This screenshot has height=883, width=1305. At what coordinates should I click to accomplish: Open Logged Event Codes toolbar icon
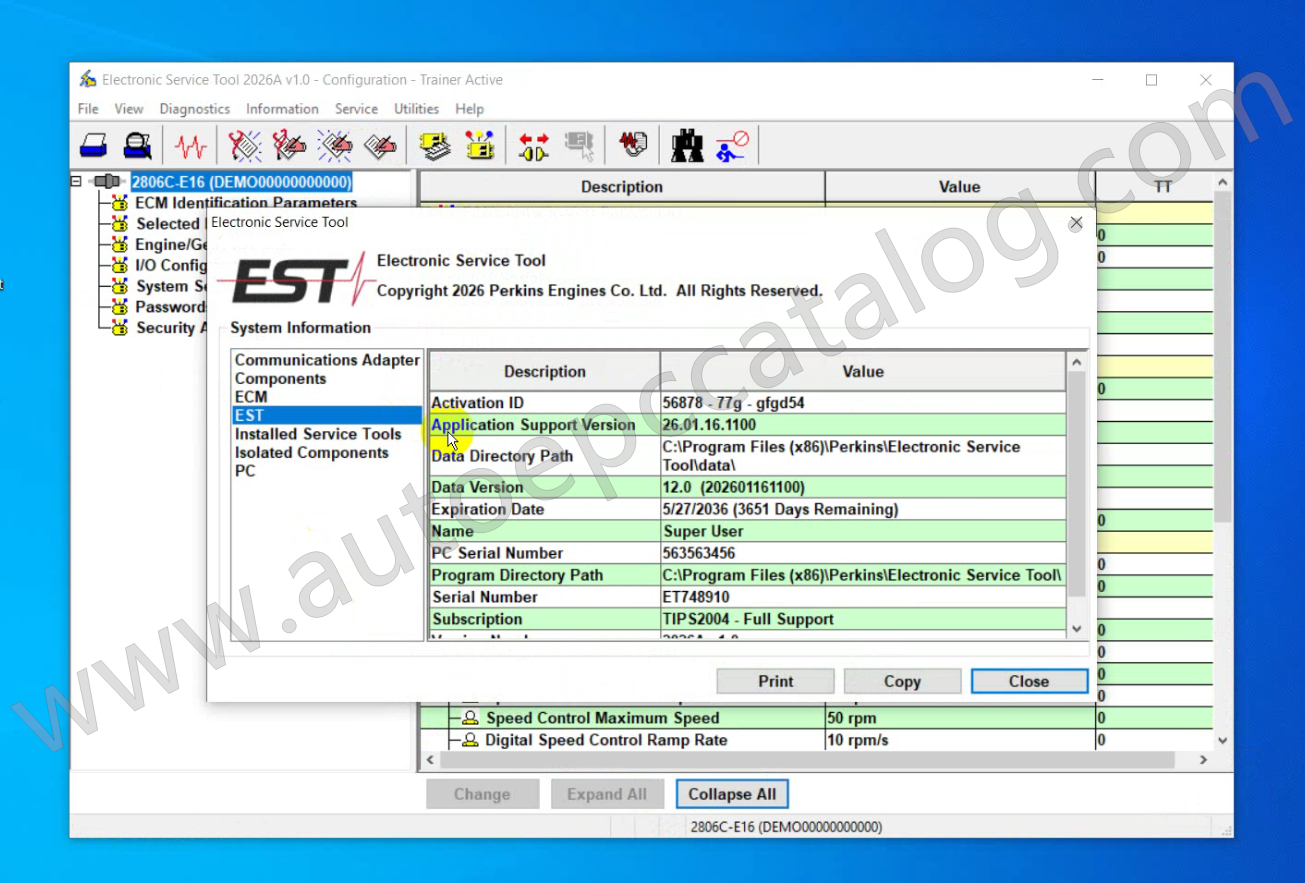(380, 146)
